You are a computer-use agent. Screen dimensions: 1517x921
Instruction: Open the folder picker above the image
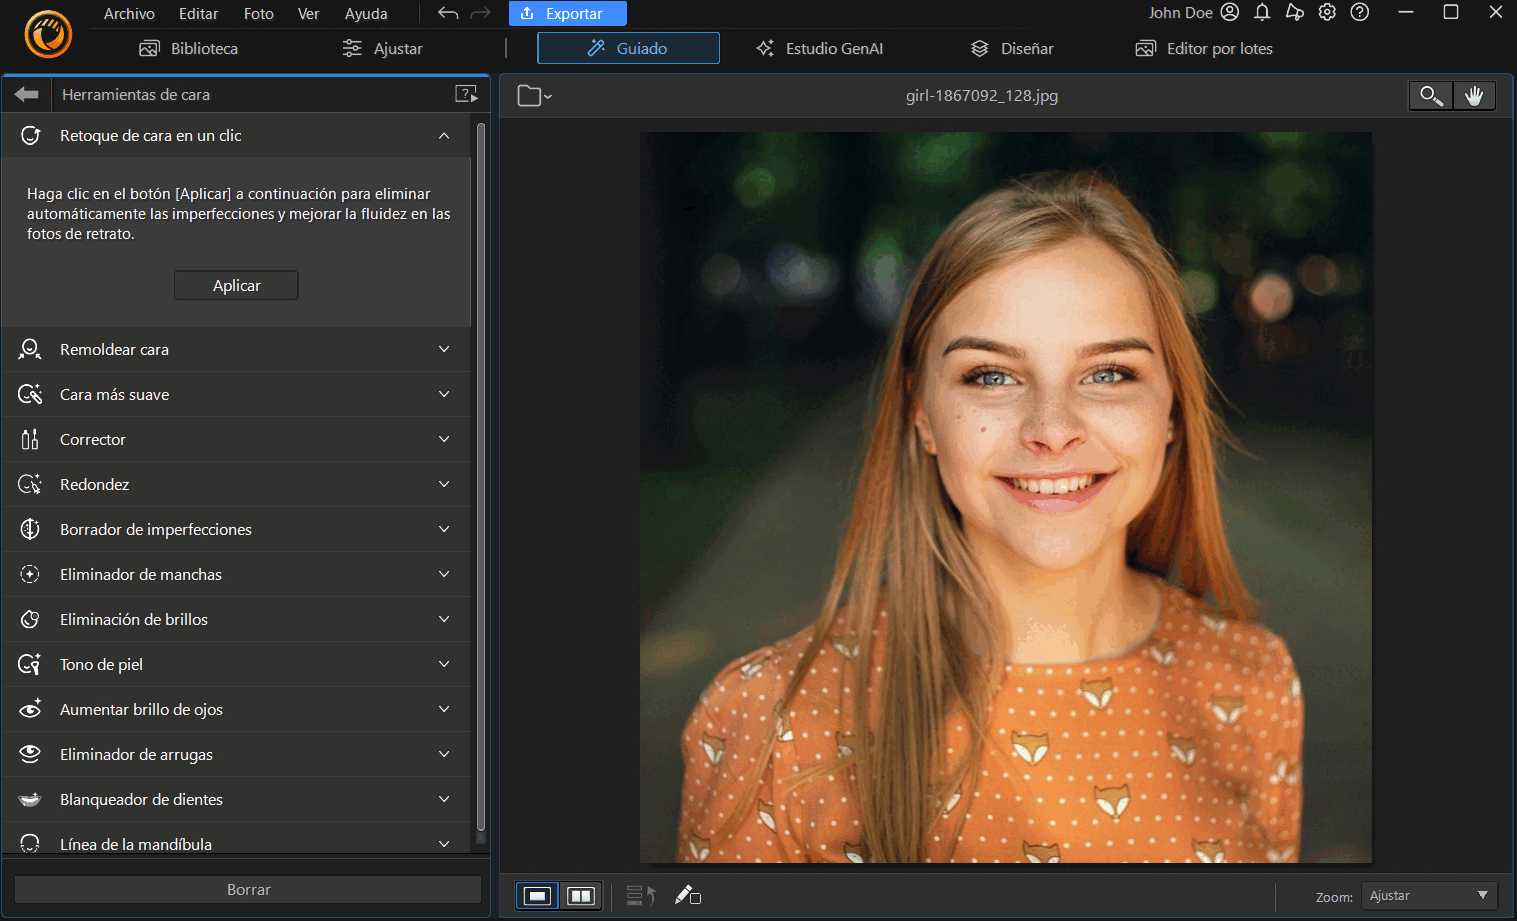pyautogui.click(x=532, y=95)
